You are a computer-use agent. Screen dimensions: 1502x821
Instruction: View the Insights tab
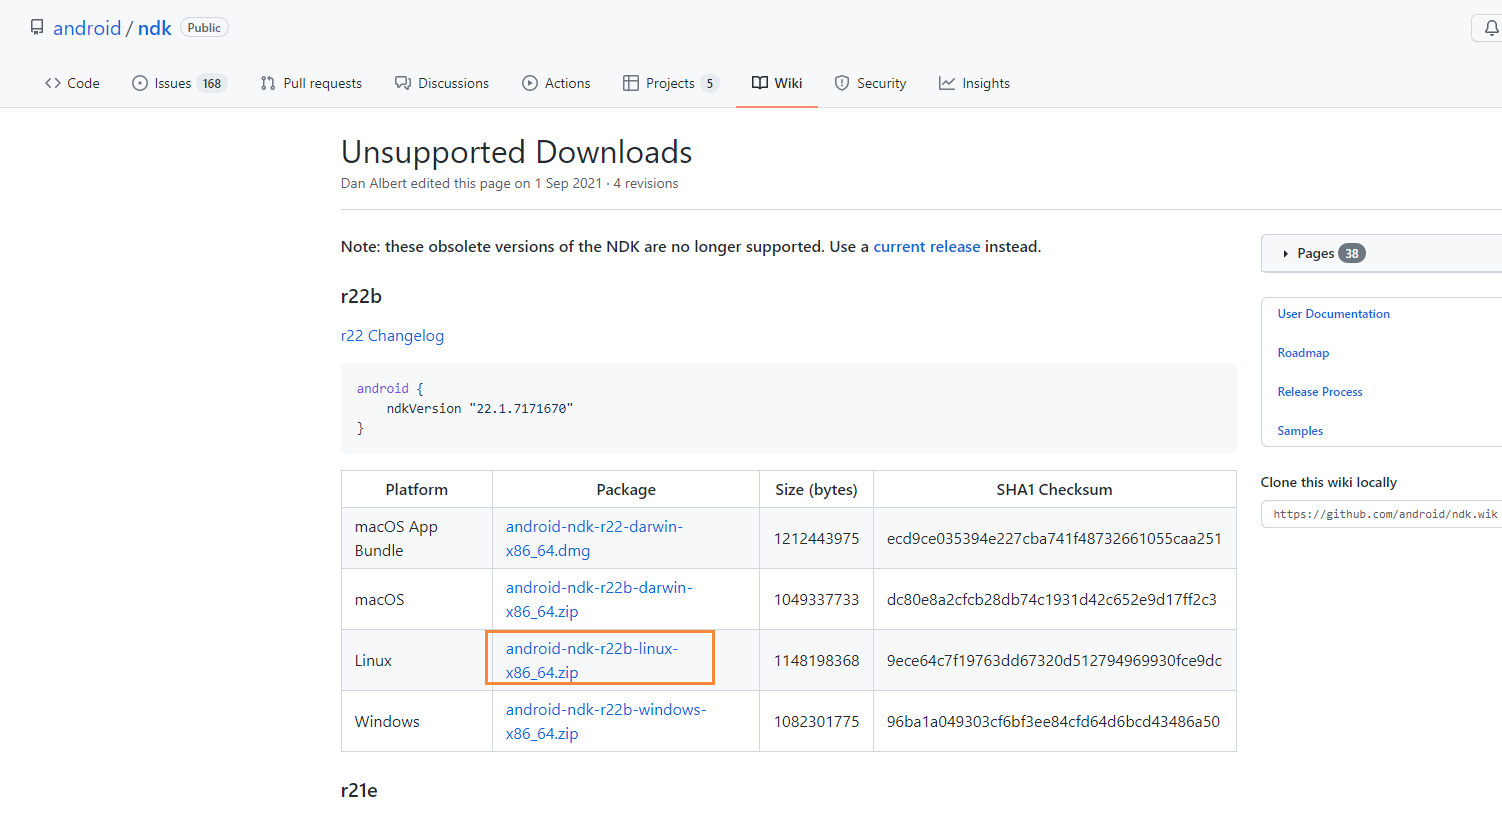974,83
